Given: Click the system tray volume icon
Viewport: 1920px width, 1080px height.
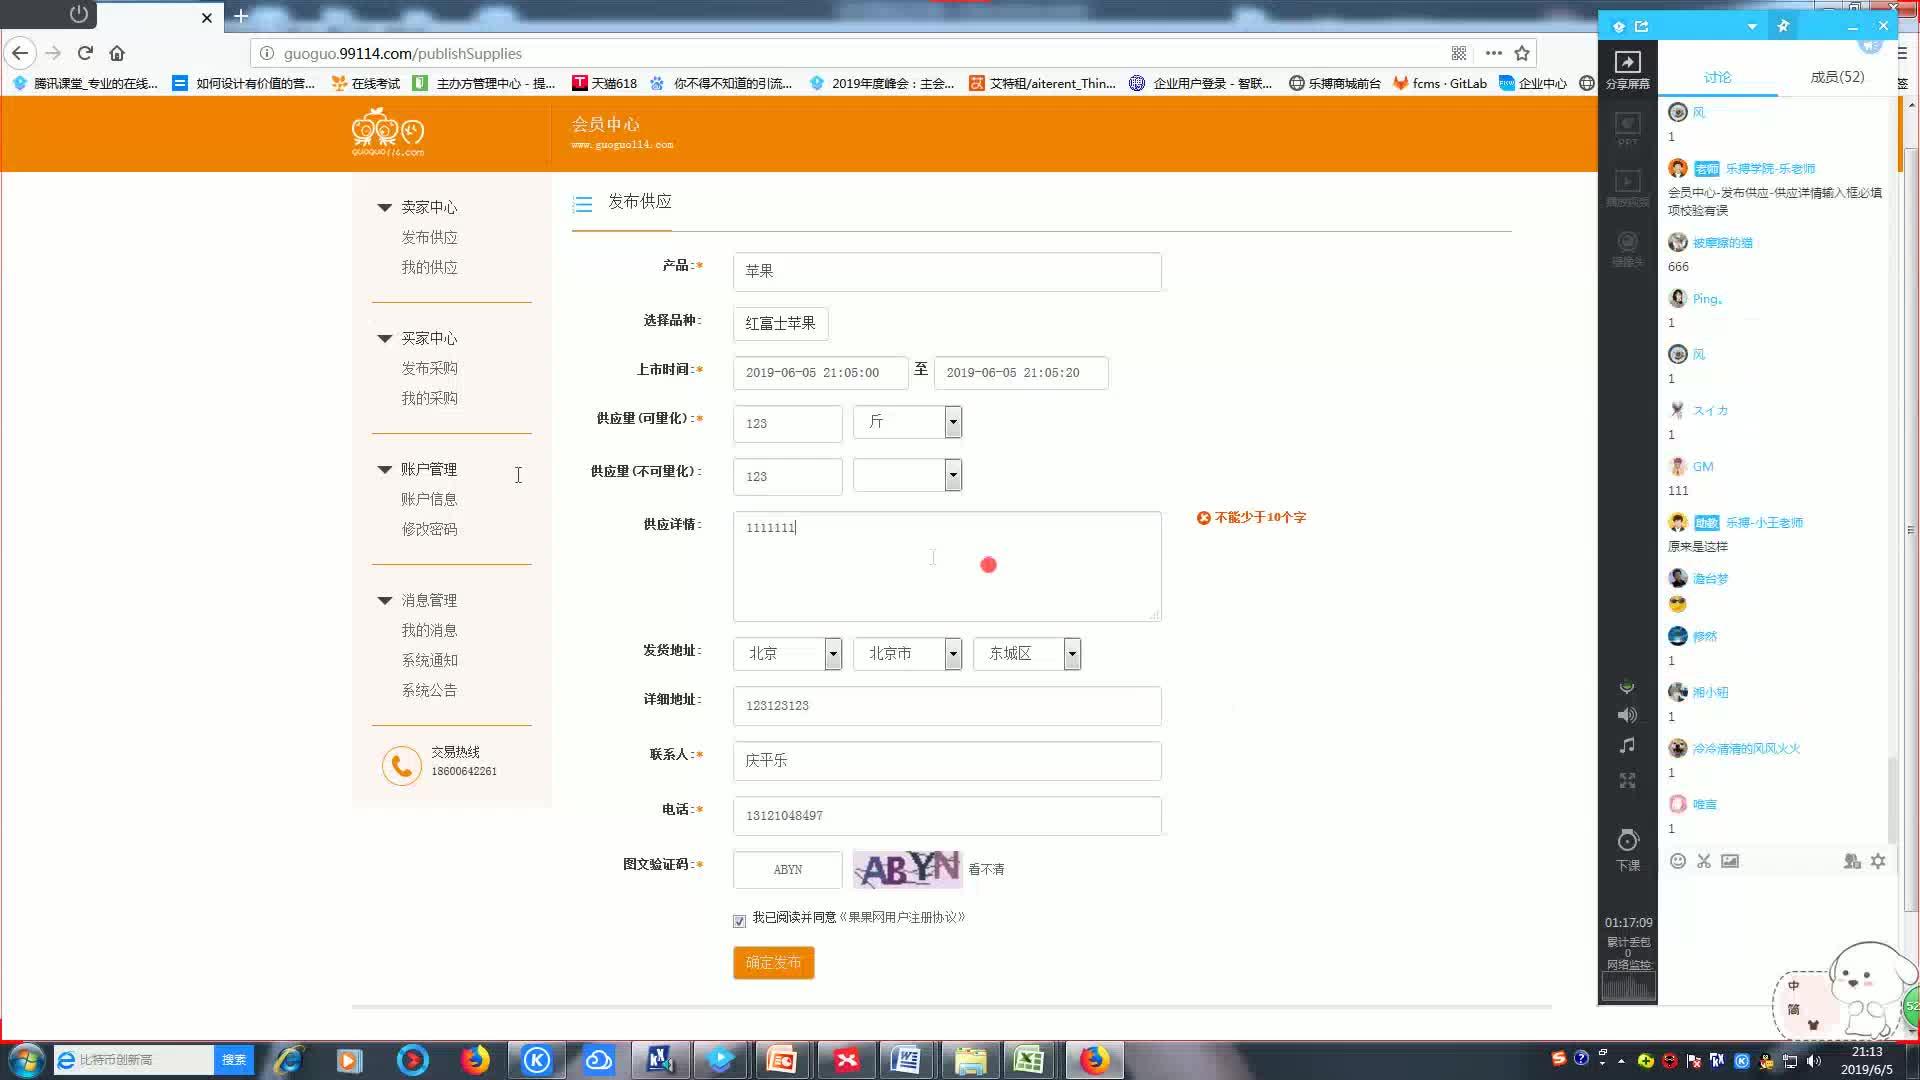Looking at the screenshot, I should (1815, 1061).
